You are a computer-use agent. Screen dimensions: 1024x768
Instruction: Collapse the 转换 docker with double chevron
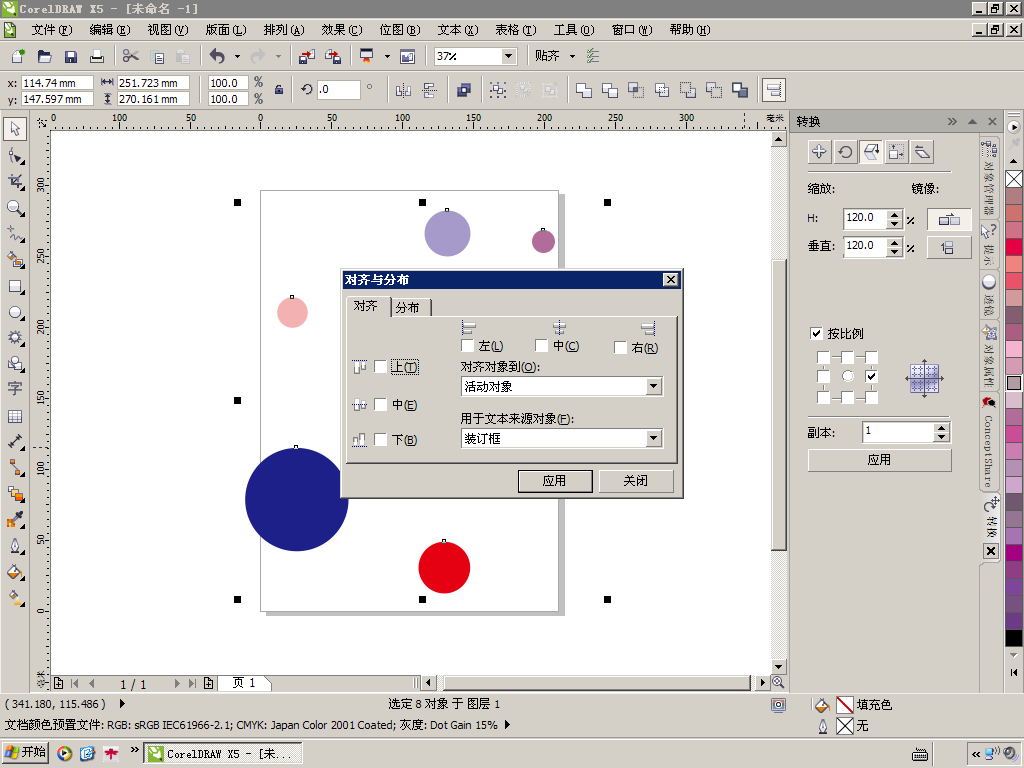(x=952, y=121)
